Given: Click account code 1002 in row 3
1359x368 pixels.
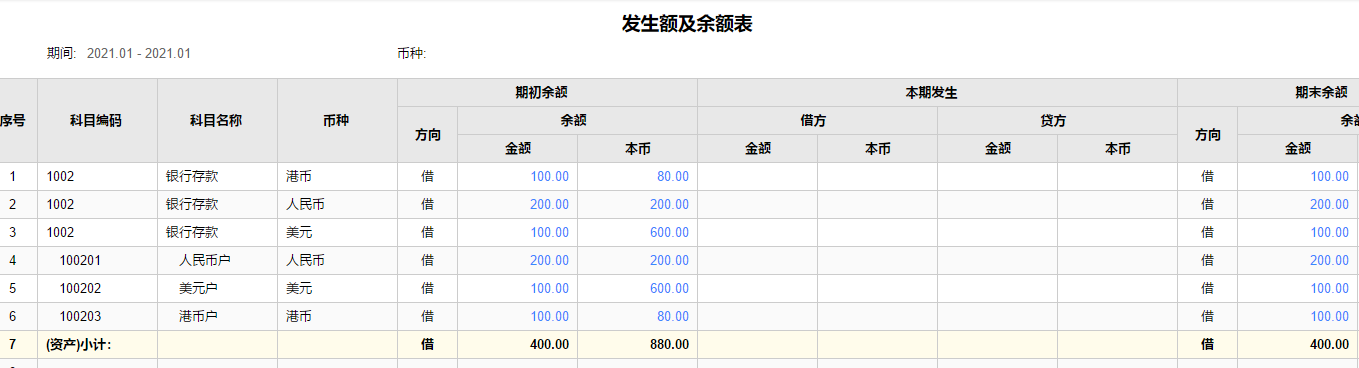Looking at the screenshot, I should pos(60,232).
